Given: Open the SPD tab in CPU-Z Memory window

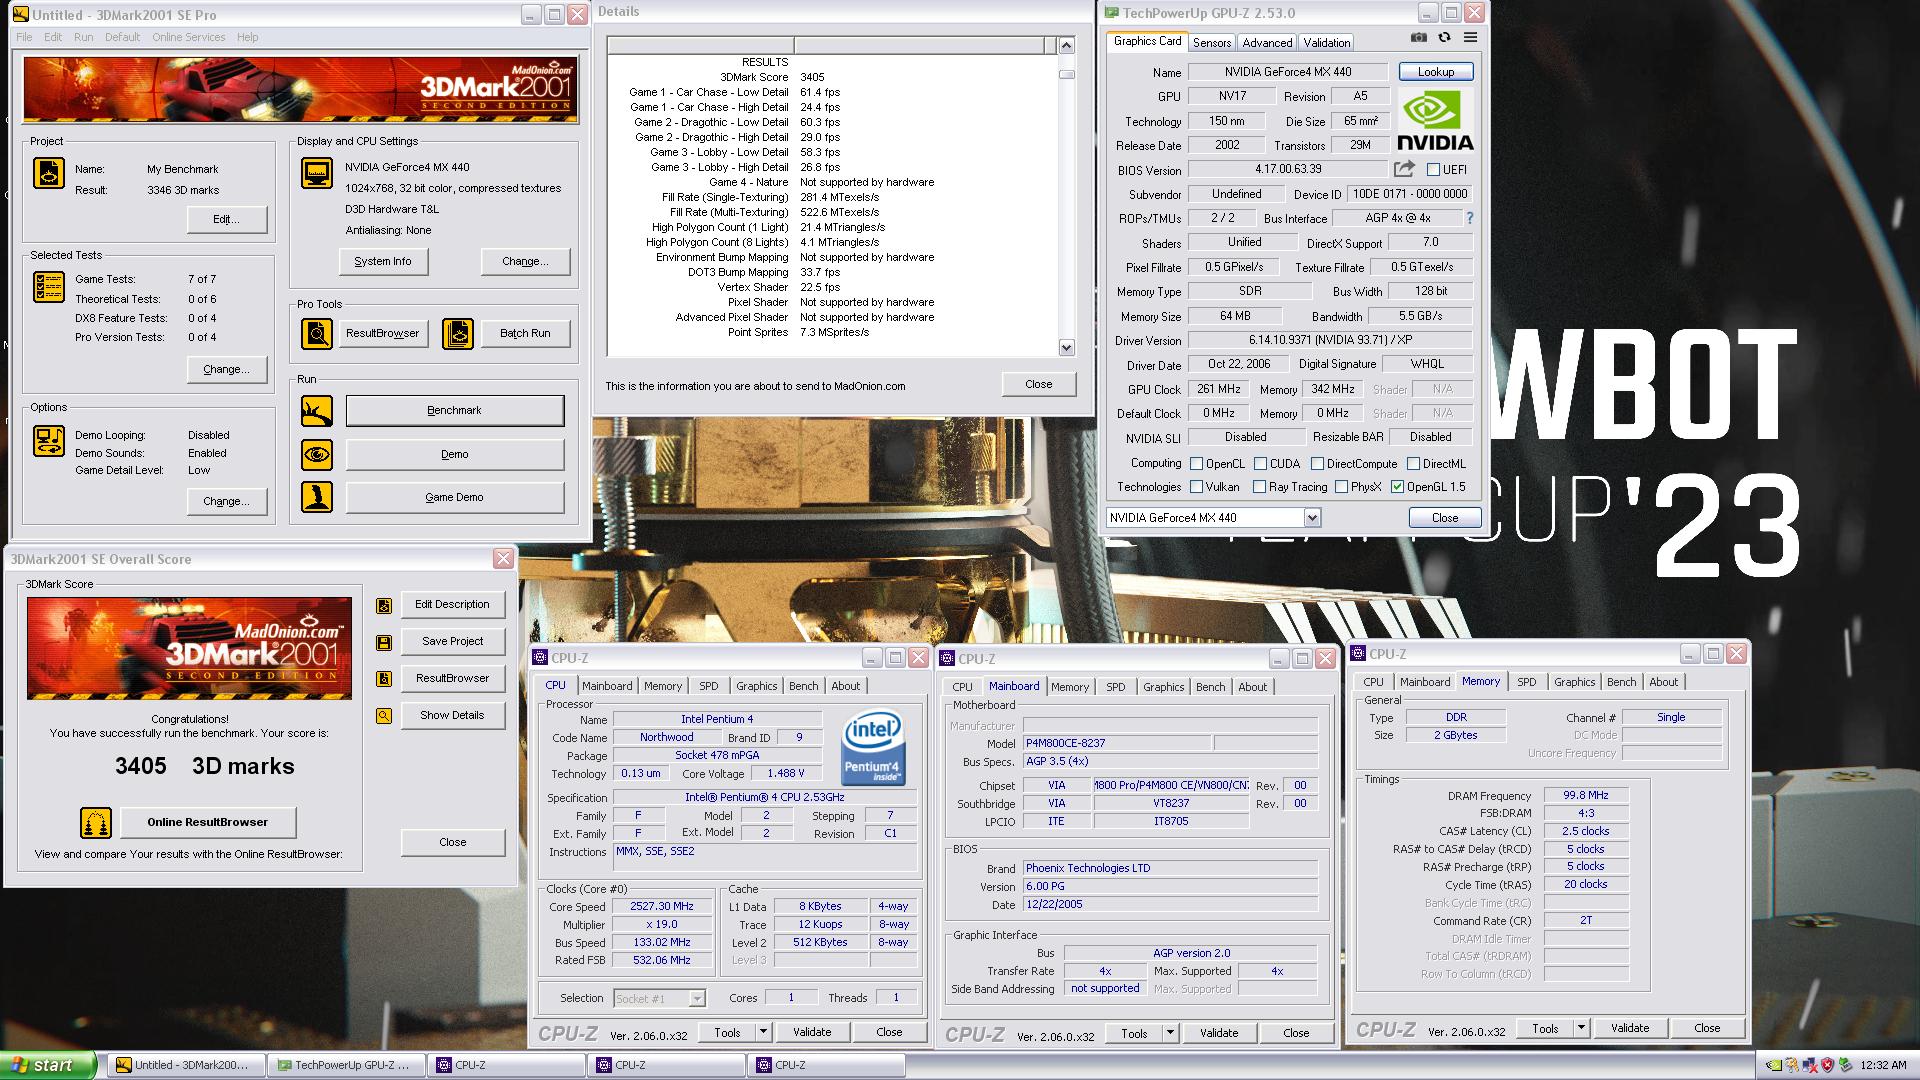Looking at the screenshot, I should pos(1526,682).
